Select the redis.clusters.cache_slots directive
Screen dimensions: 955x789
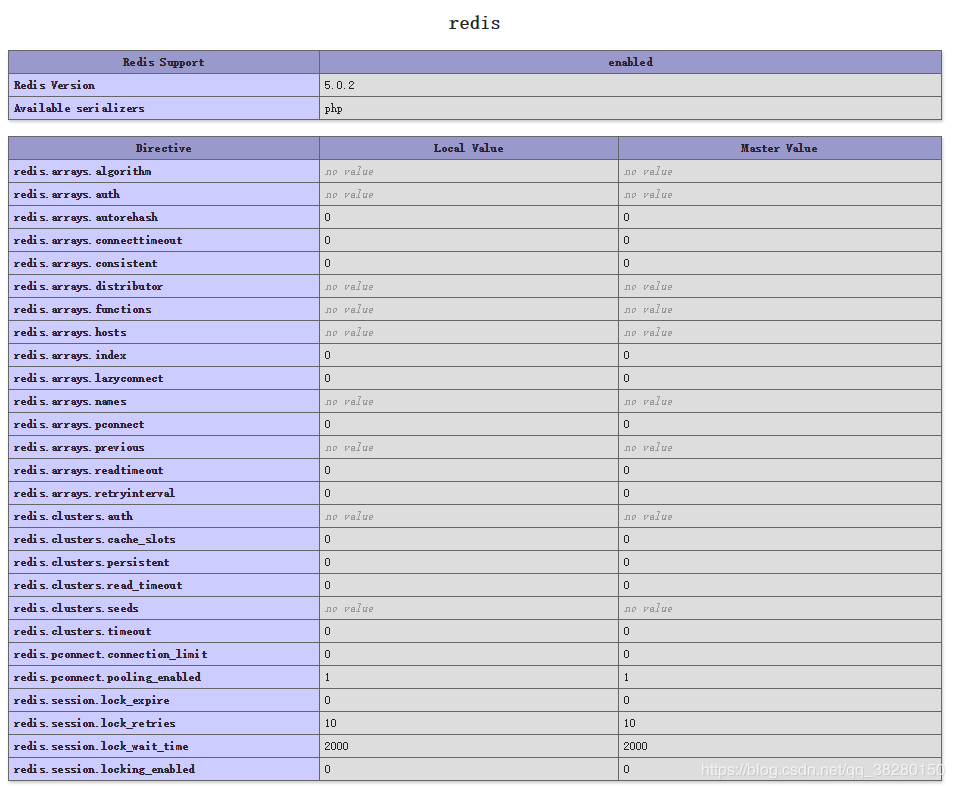point(94,539)
